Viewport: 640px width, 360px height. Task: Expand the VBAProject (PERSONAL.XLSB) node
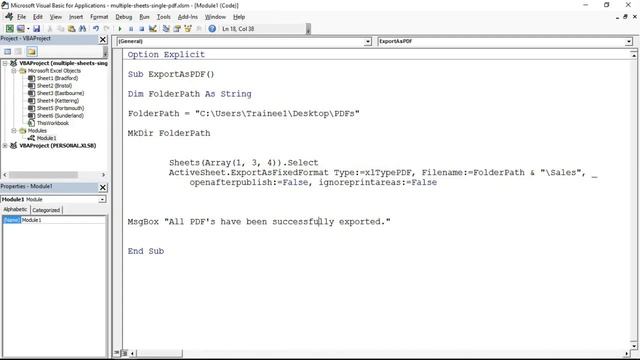pyautogui.click(x=5, y=145)
